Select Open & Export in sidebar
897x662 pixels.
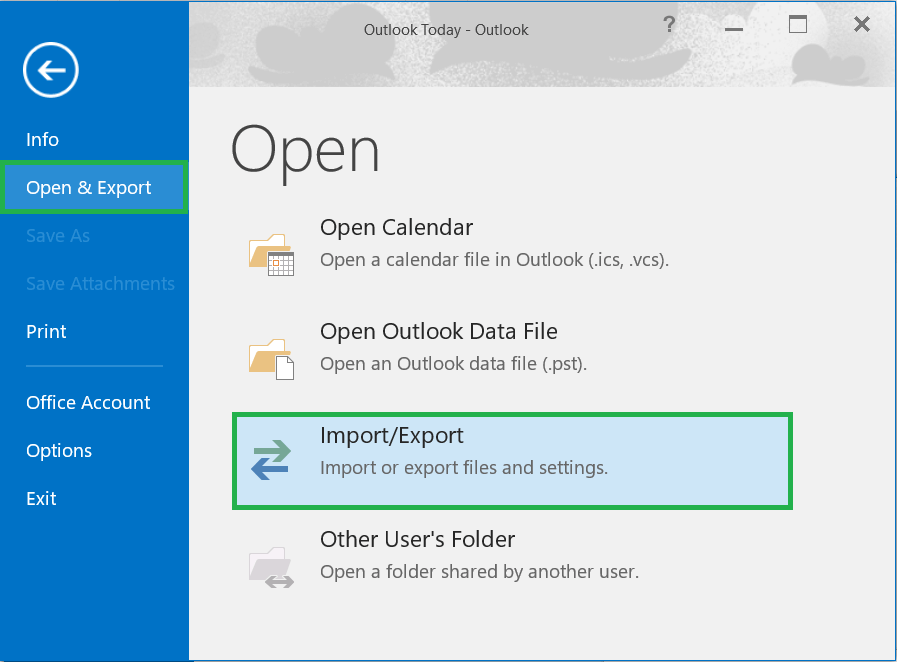click(x=94, y=188)
